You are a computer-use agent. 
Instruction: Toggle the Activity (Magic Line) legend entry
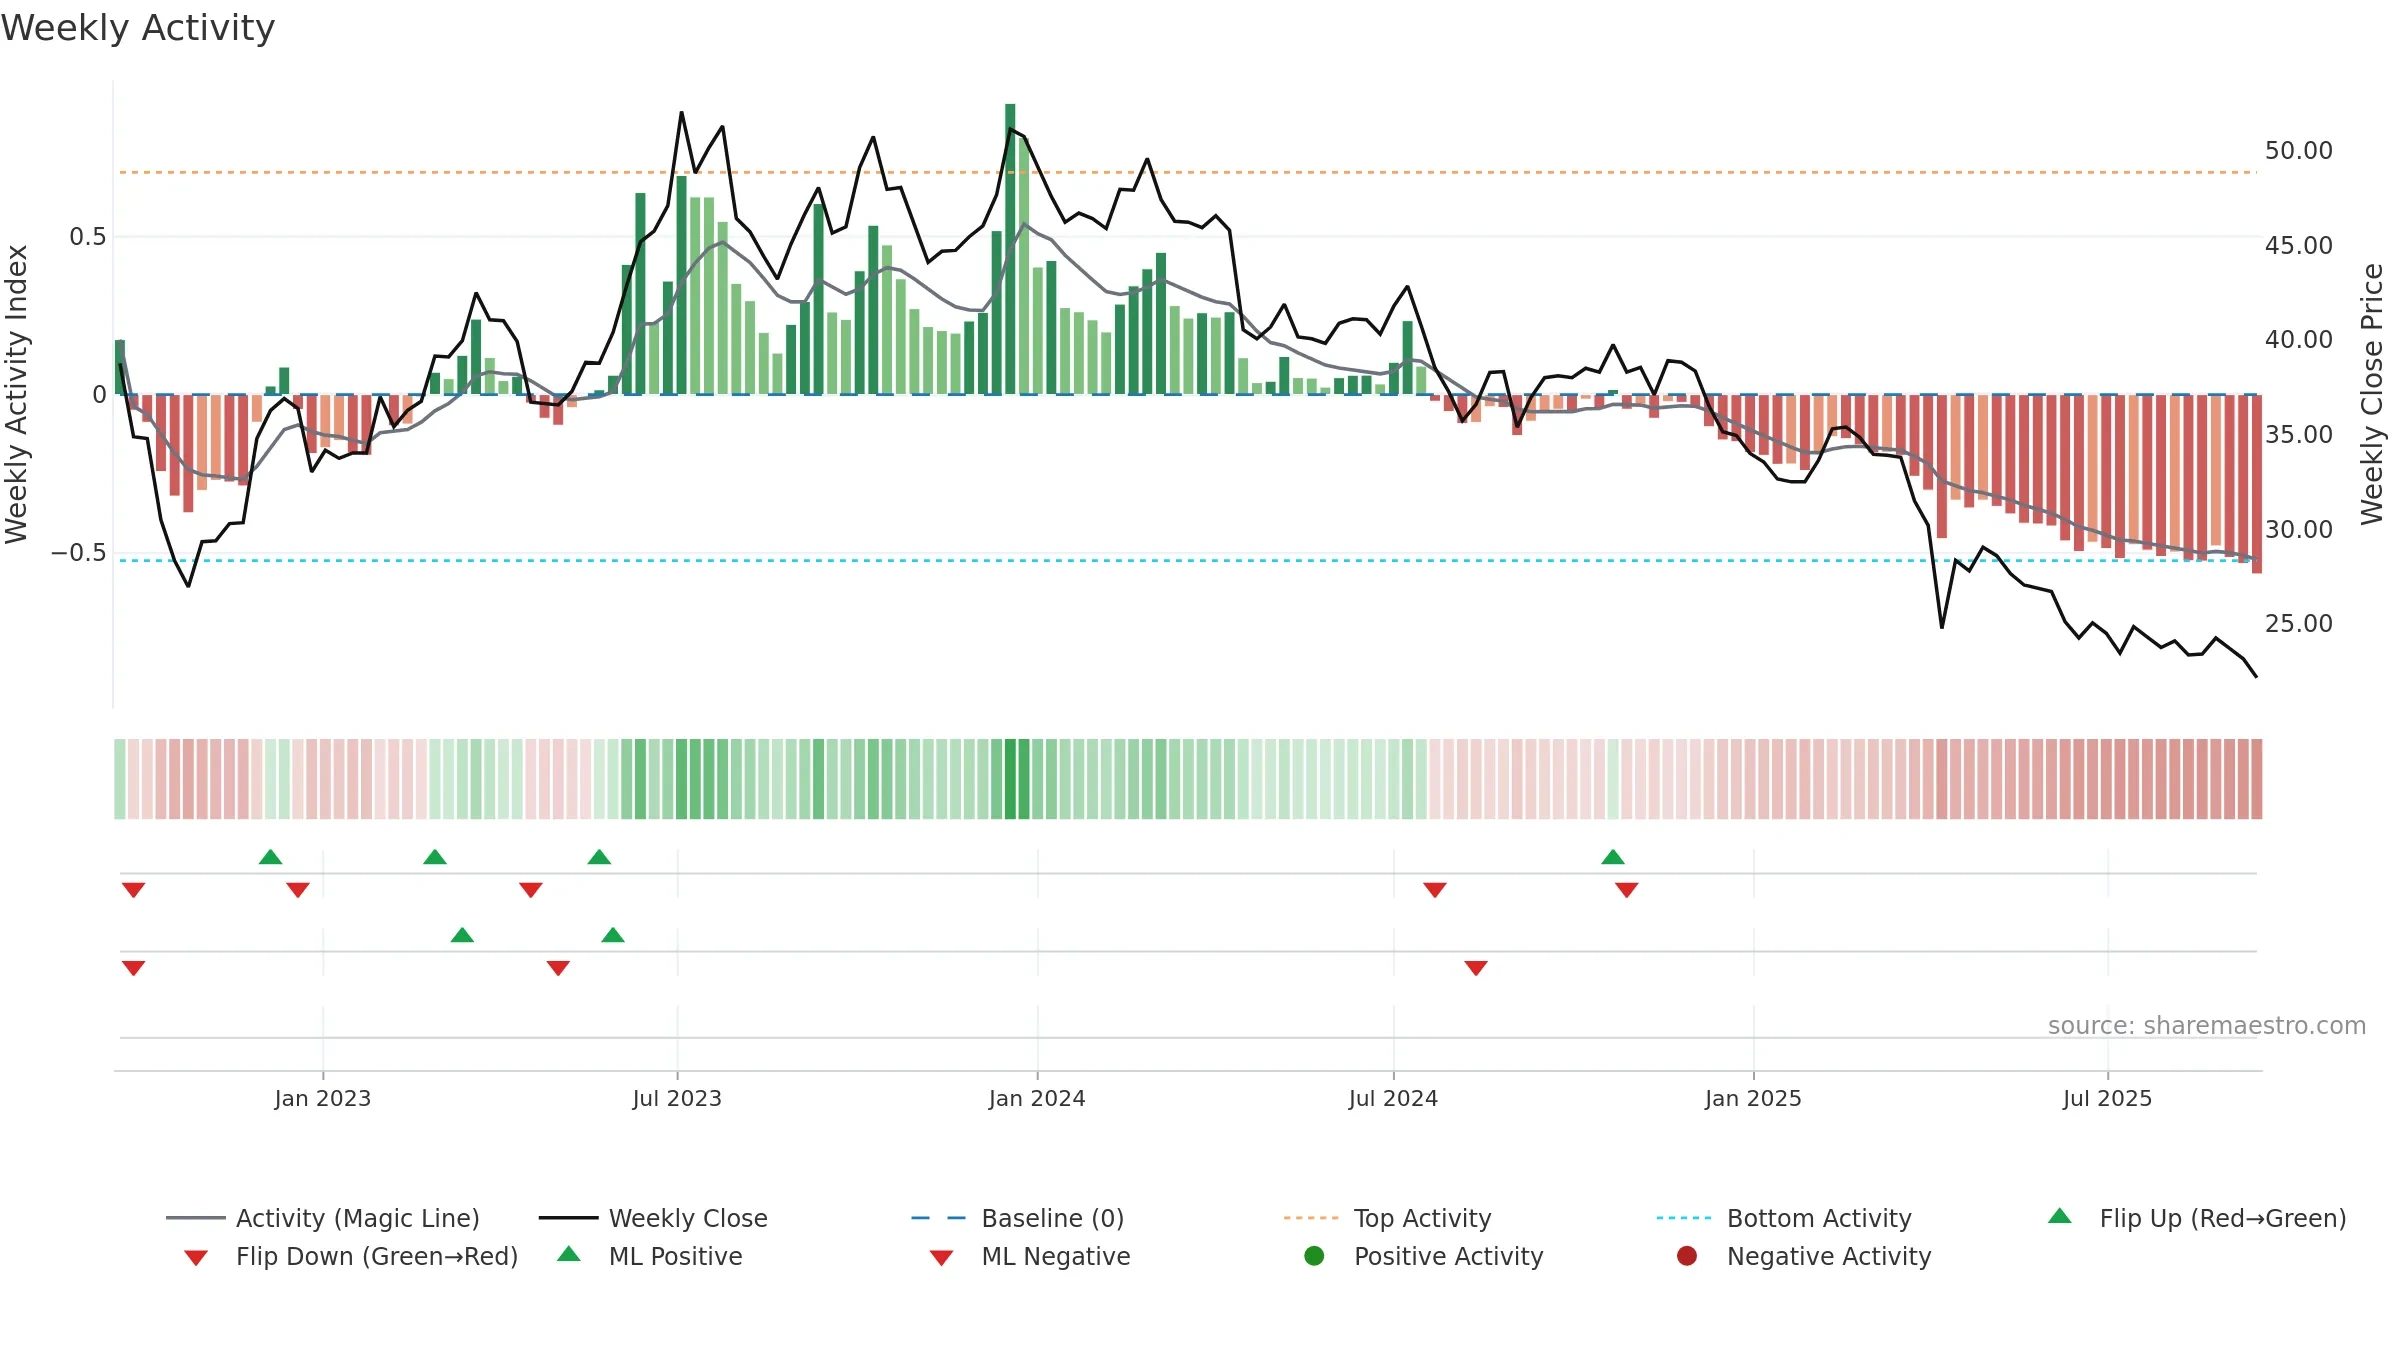(323, 1218)
